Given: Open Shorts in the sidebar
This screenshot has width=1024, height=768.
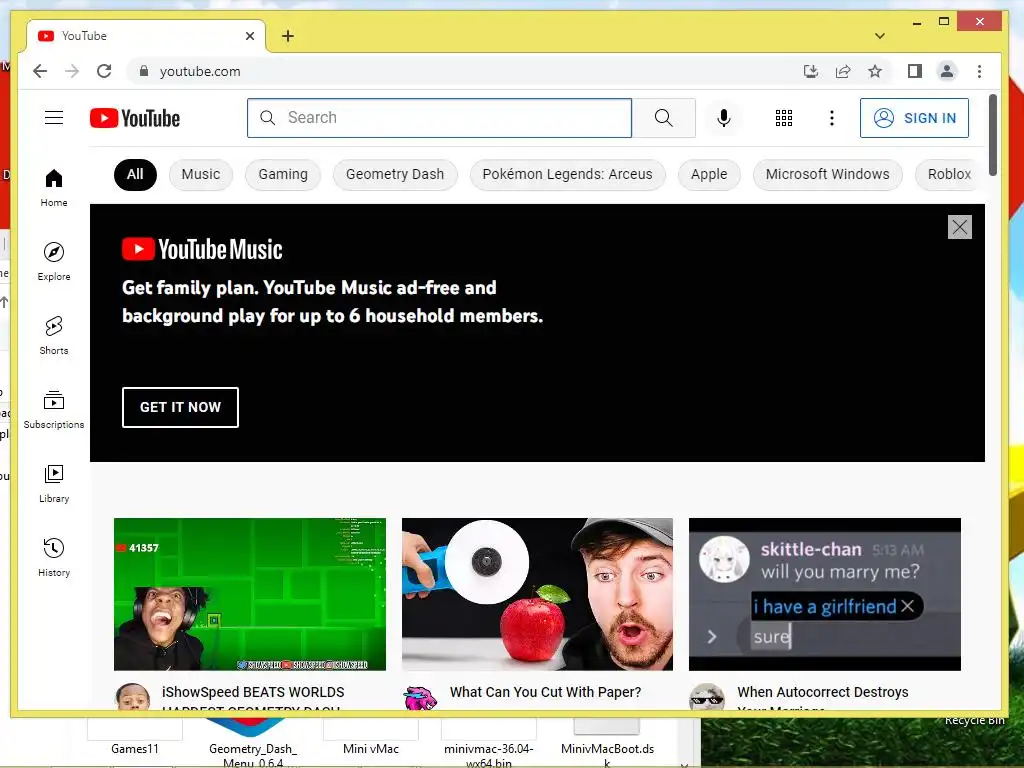Looking at the screenshot, I should pos(54,336).
